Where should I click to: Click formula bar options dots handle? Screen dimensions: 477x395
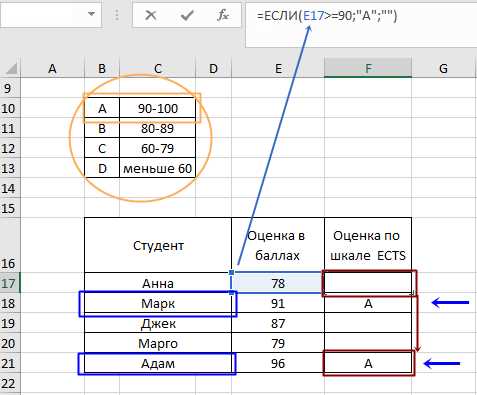117,15
